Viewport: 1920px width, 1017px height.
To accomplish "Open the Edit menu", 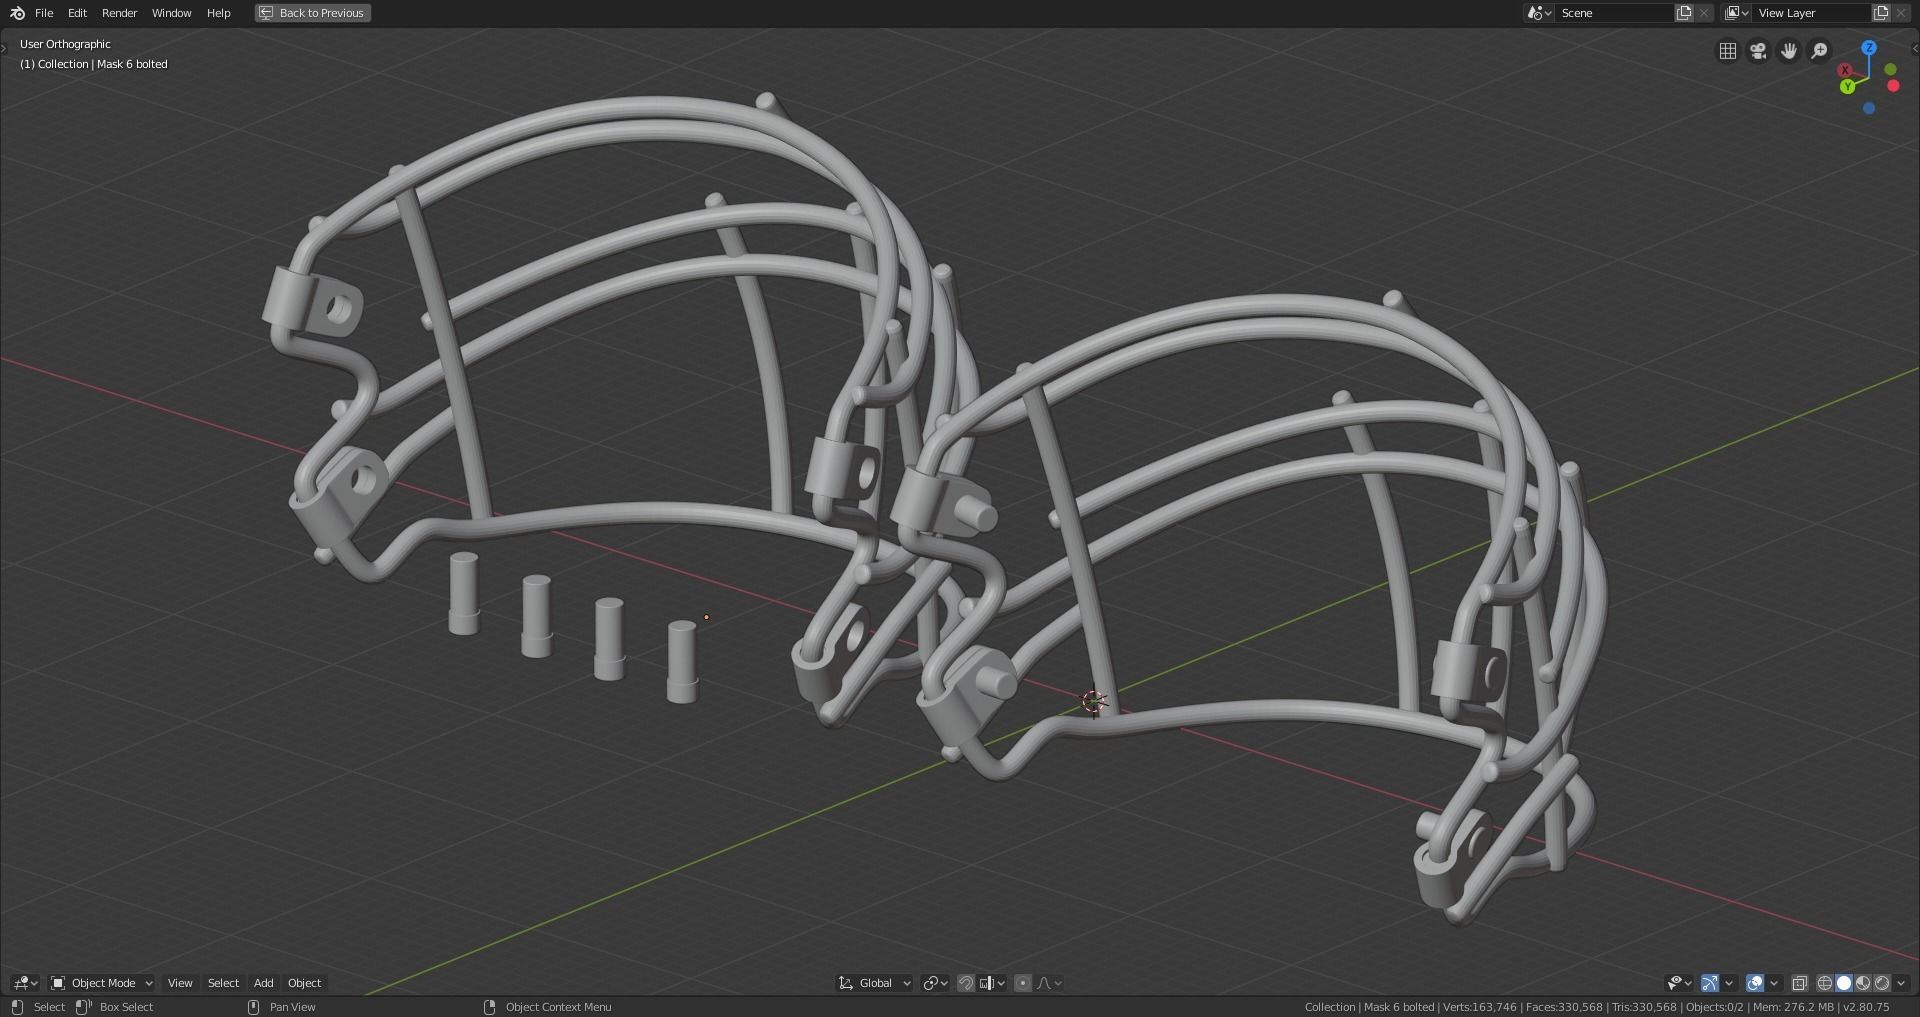I will (77, 13).
